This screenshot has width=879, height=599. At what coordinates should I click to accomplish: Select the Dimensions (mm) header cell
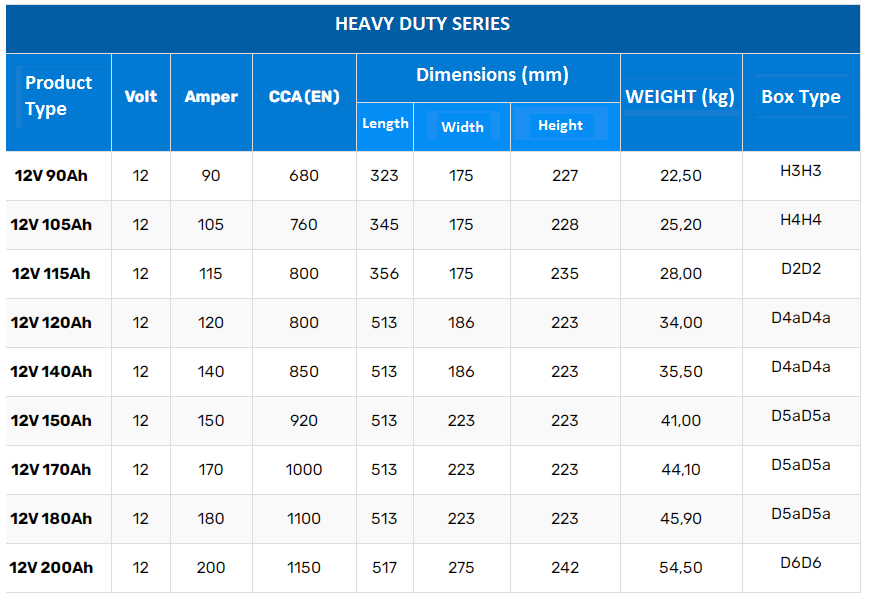tap(492, 75)
